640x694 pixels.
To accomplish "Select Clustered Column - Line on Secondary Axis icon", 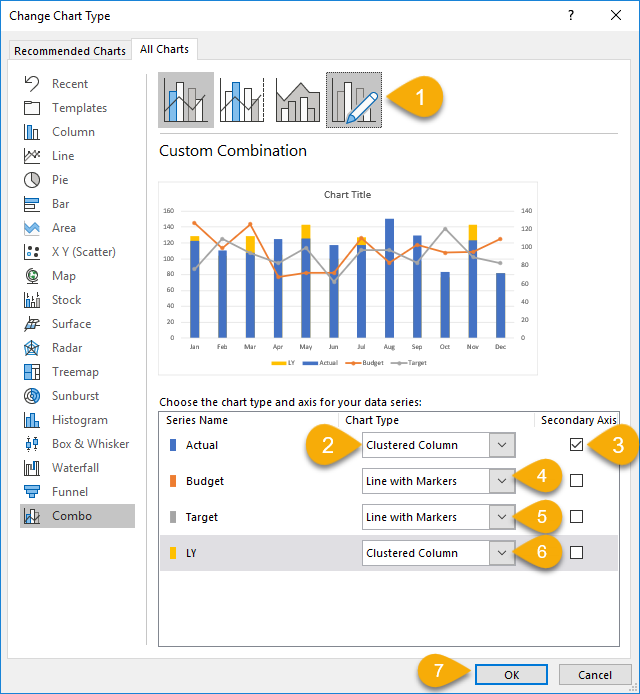I will tap(242, 100).
